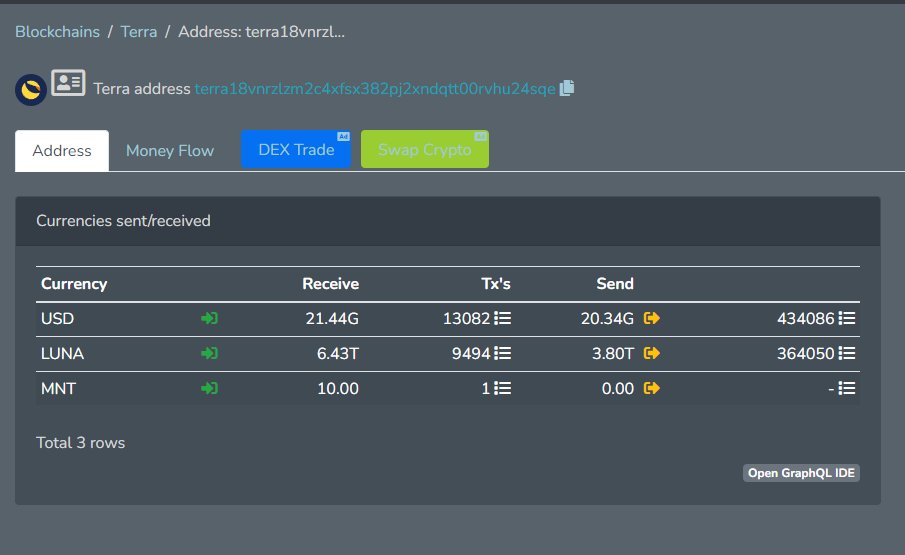Click green receive arrow icon in USD row
The width and height of the screenshot is (905, 555).
[x=210, y=318]
